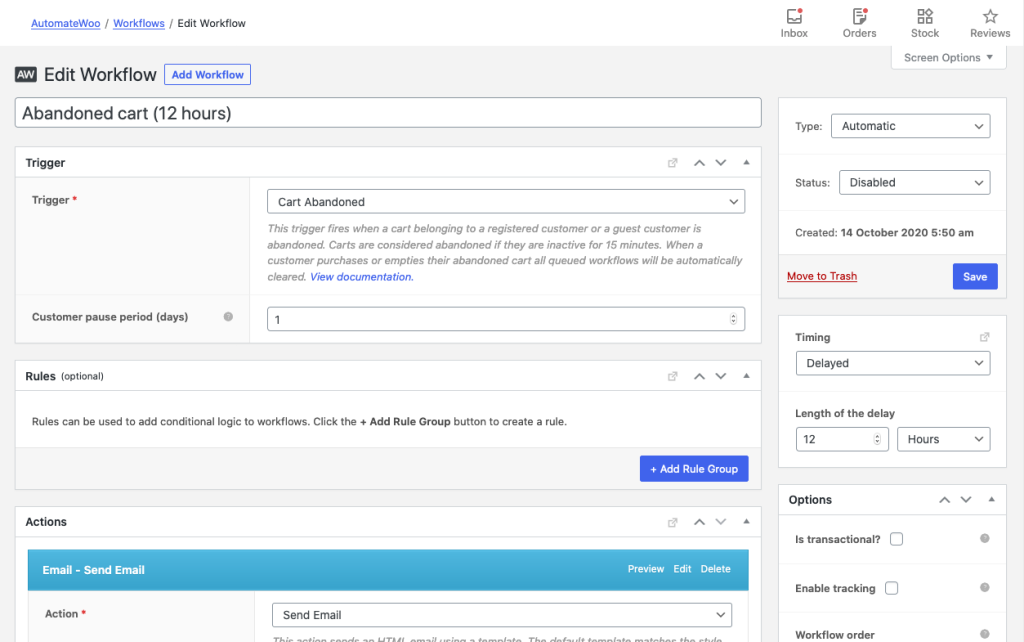This screenshot has height=642, width=1024.
Task: Save the workflow
Action: pyautogui.click(x=974, y=276)
